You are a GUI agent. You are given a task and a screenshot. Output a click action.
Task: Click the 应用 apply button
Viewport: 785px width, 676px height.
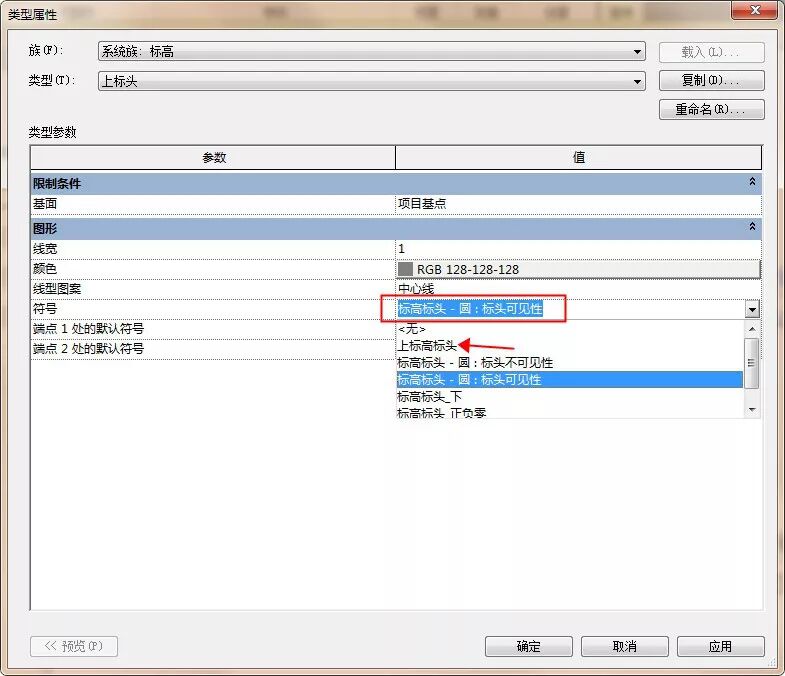(x=720, y=646)
